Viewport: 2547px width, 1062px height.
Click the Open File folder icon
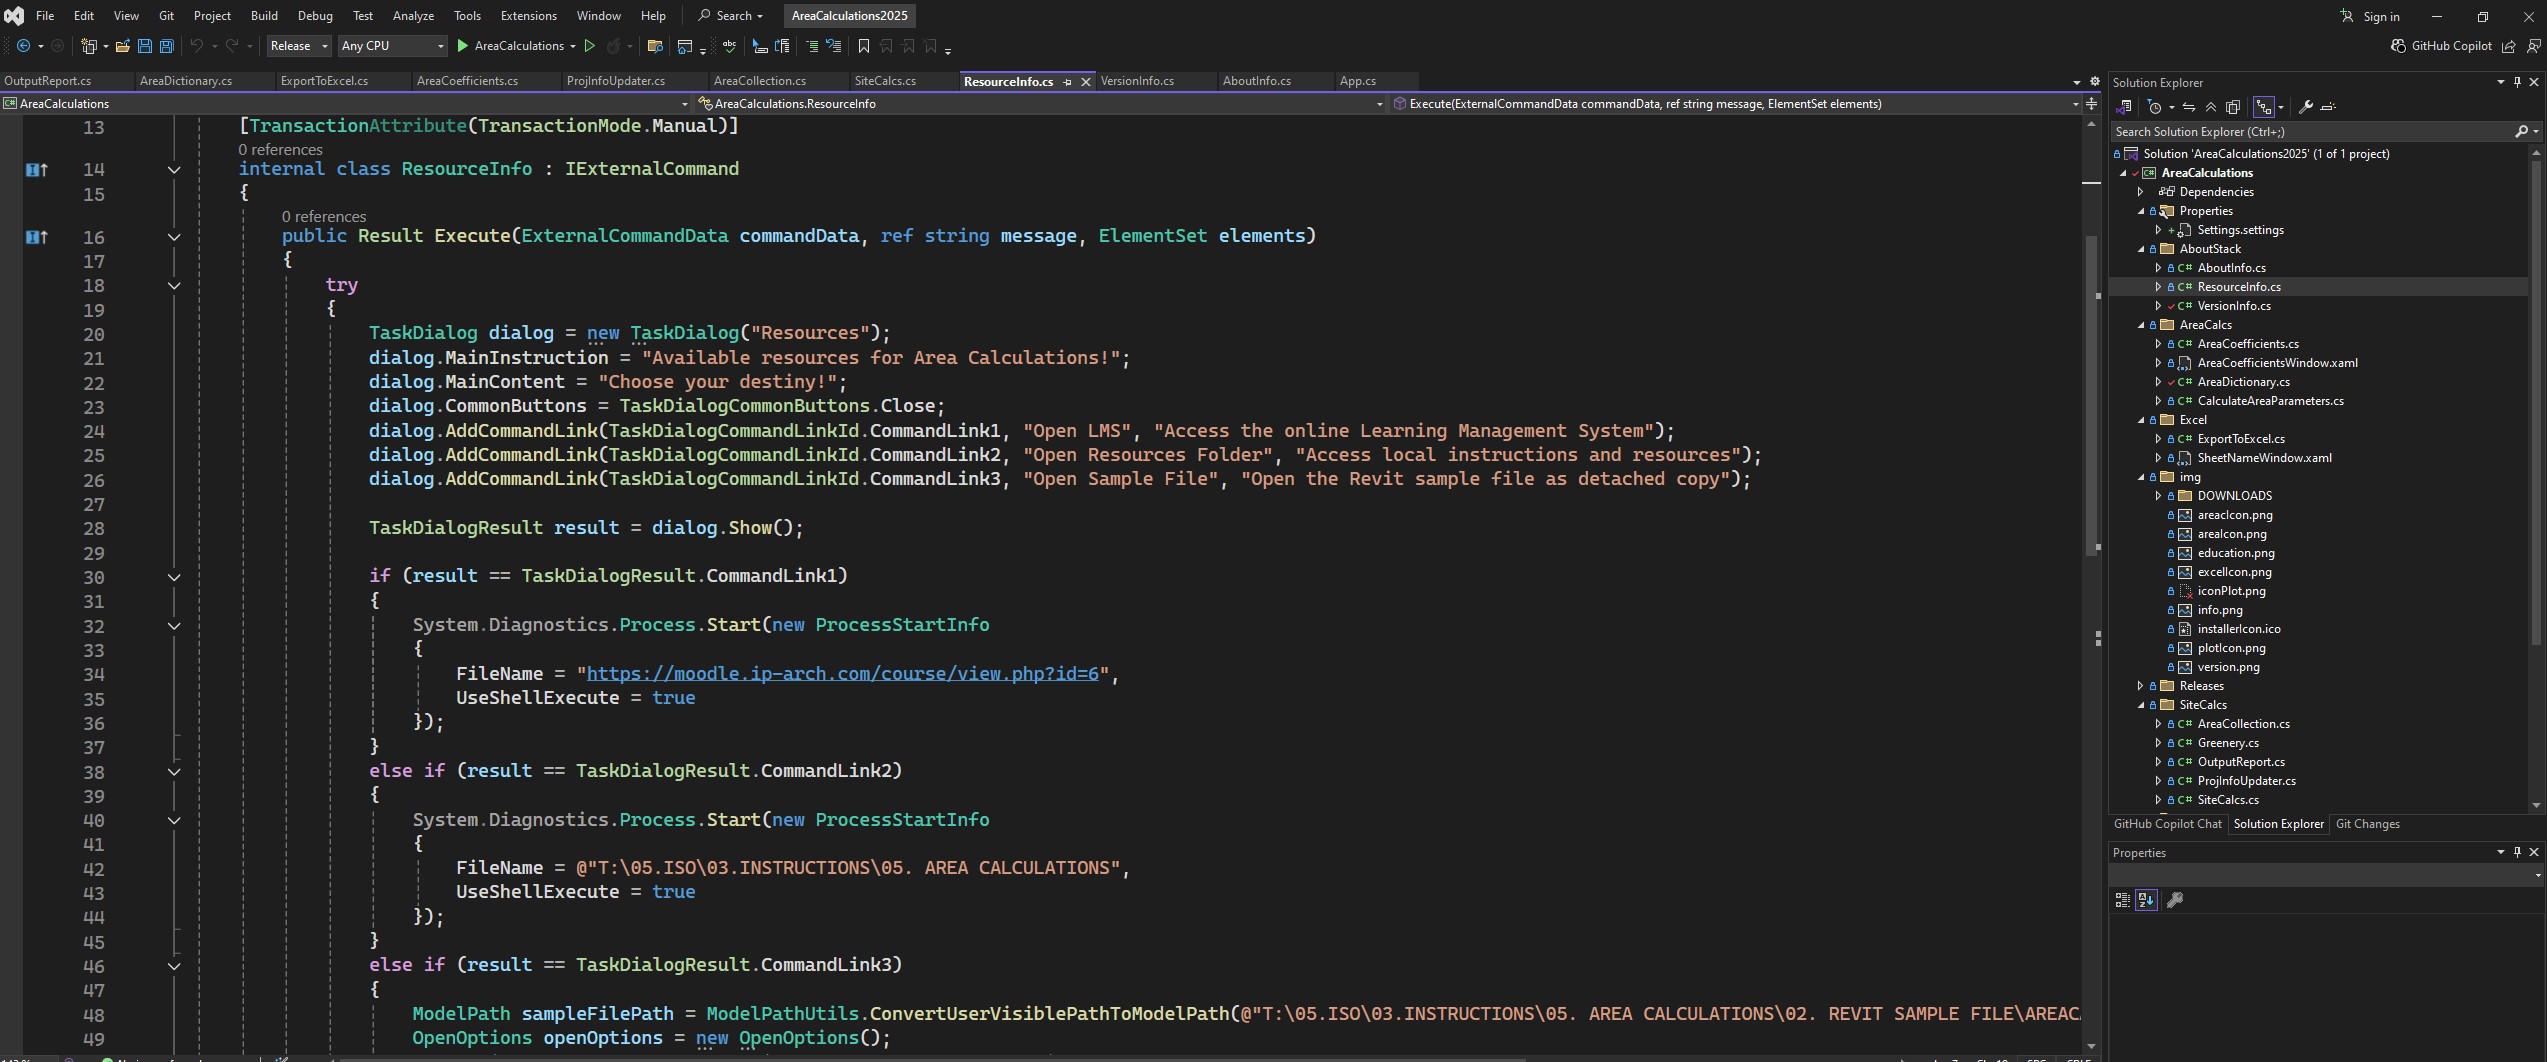[x=123, y=46]
